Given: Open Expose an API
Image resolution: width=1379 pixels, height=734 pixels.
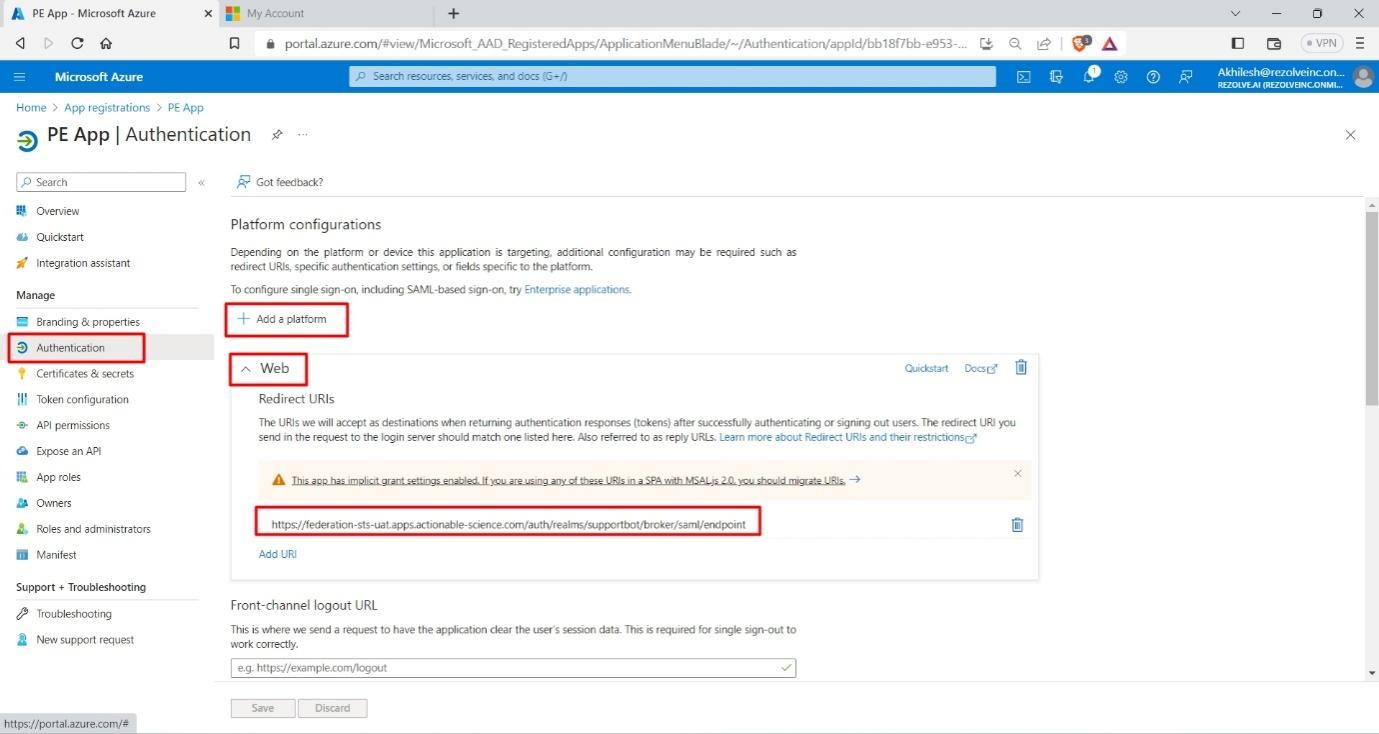Looking at the screenshot, I should tap(69, 452).
